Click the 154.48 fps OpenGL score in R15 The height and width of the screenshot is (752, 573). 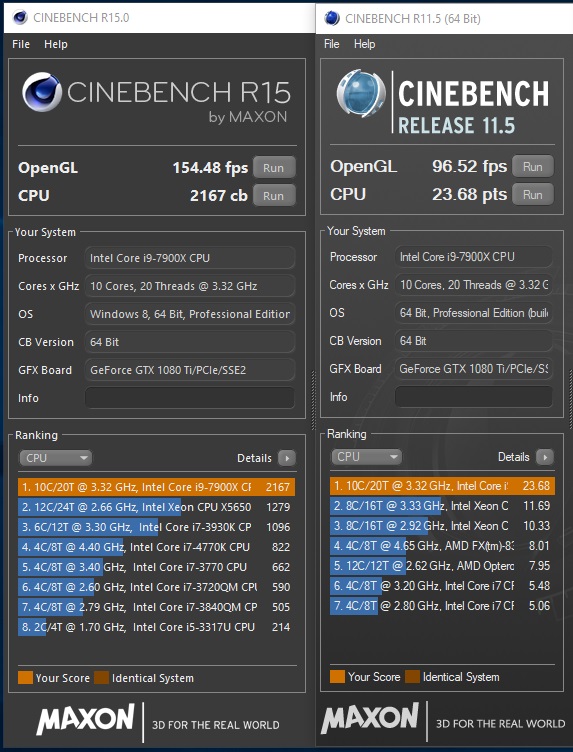click(210, 168)
